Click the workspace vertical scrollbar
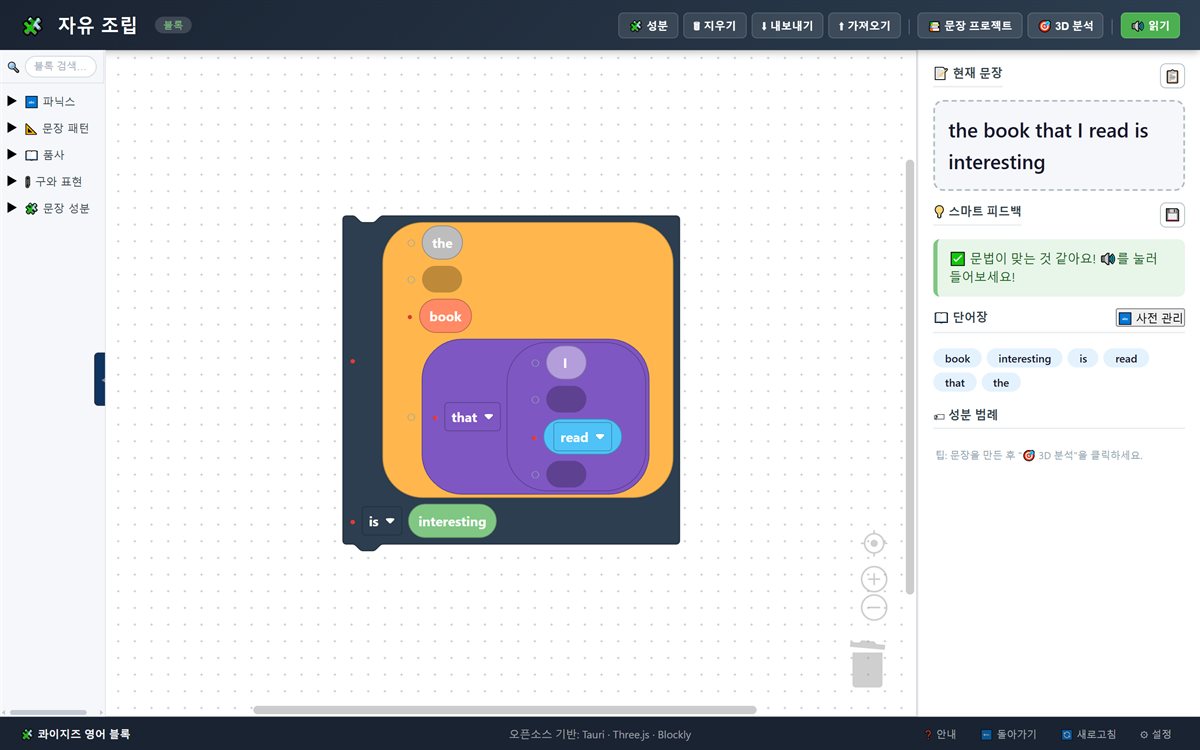 pyautogui.click(x=910, y=377)
